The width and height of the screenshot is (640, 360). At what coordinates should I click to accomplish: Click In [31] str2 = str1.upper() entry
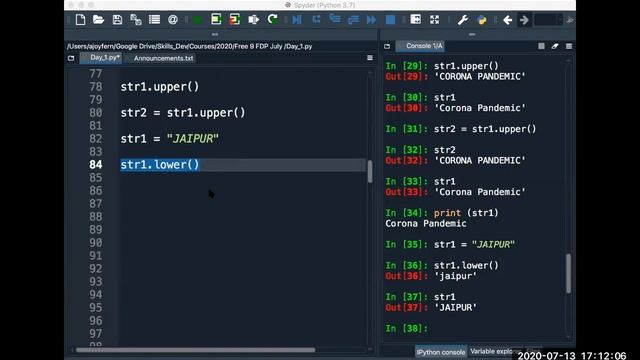(x=461, y=129)
